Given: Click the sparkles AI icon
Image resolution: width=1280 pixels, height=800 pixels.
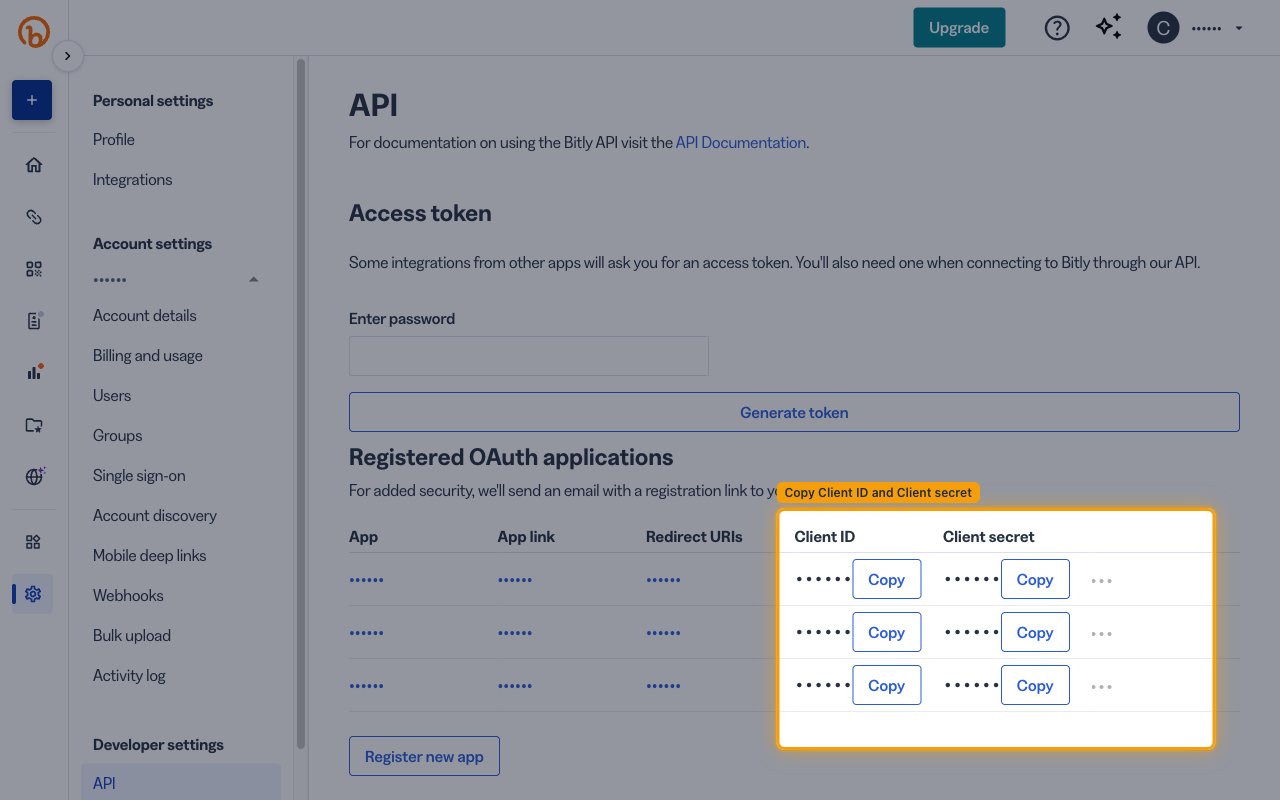Looking at the screenshot, I should pyautogui.click(x=1109, y=28).
